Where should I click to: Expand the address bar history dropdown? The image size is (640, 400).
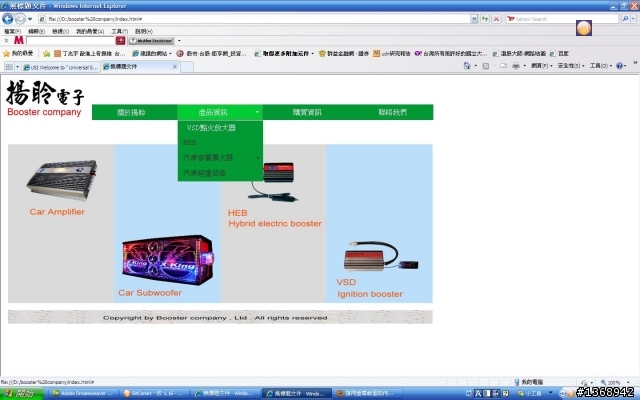click(474, 19)
